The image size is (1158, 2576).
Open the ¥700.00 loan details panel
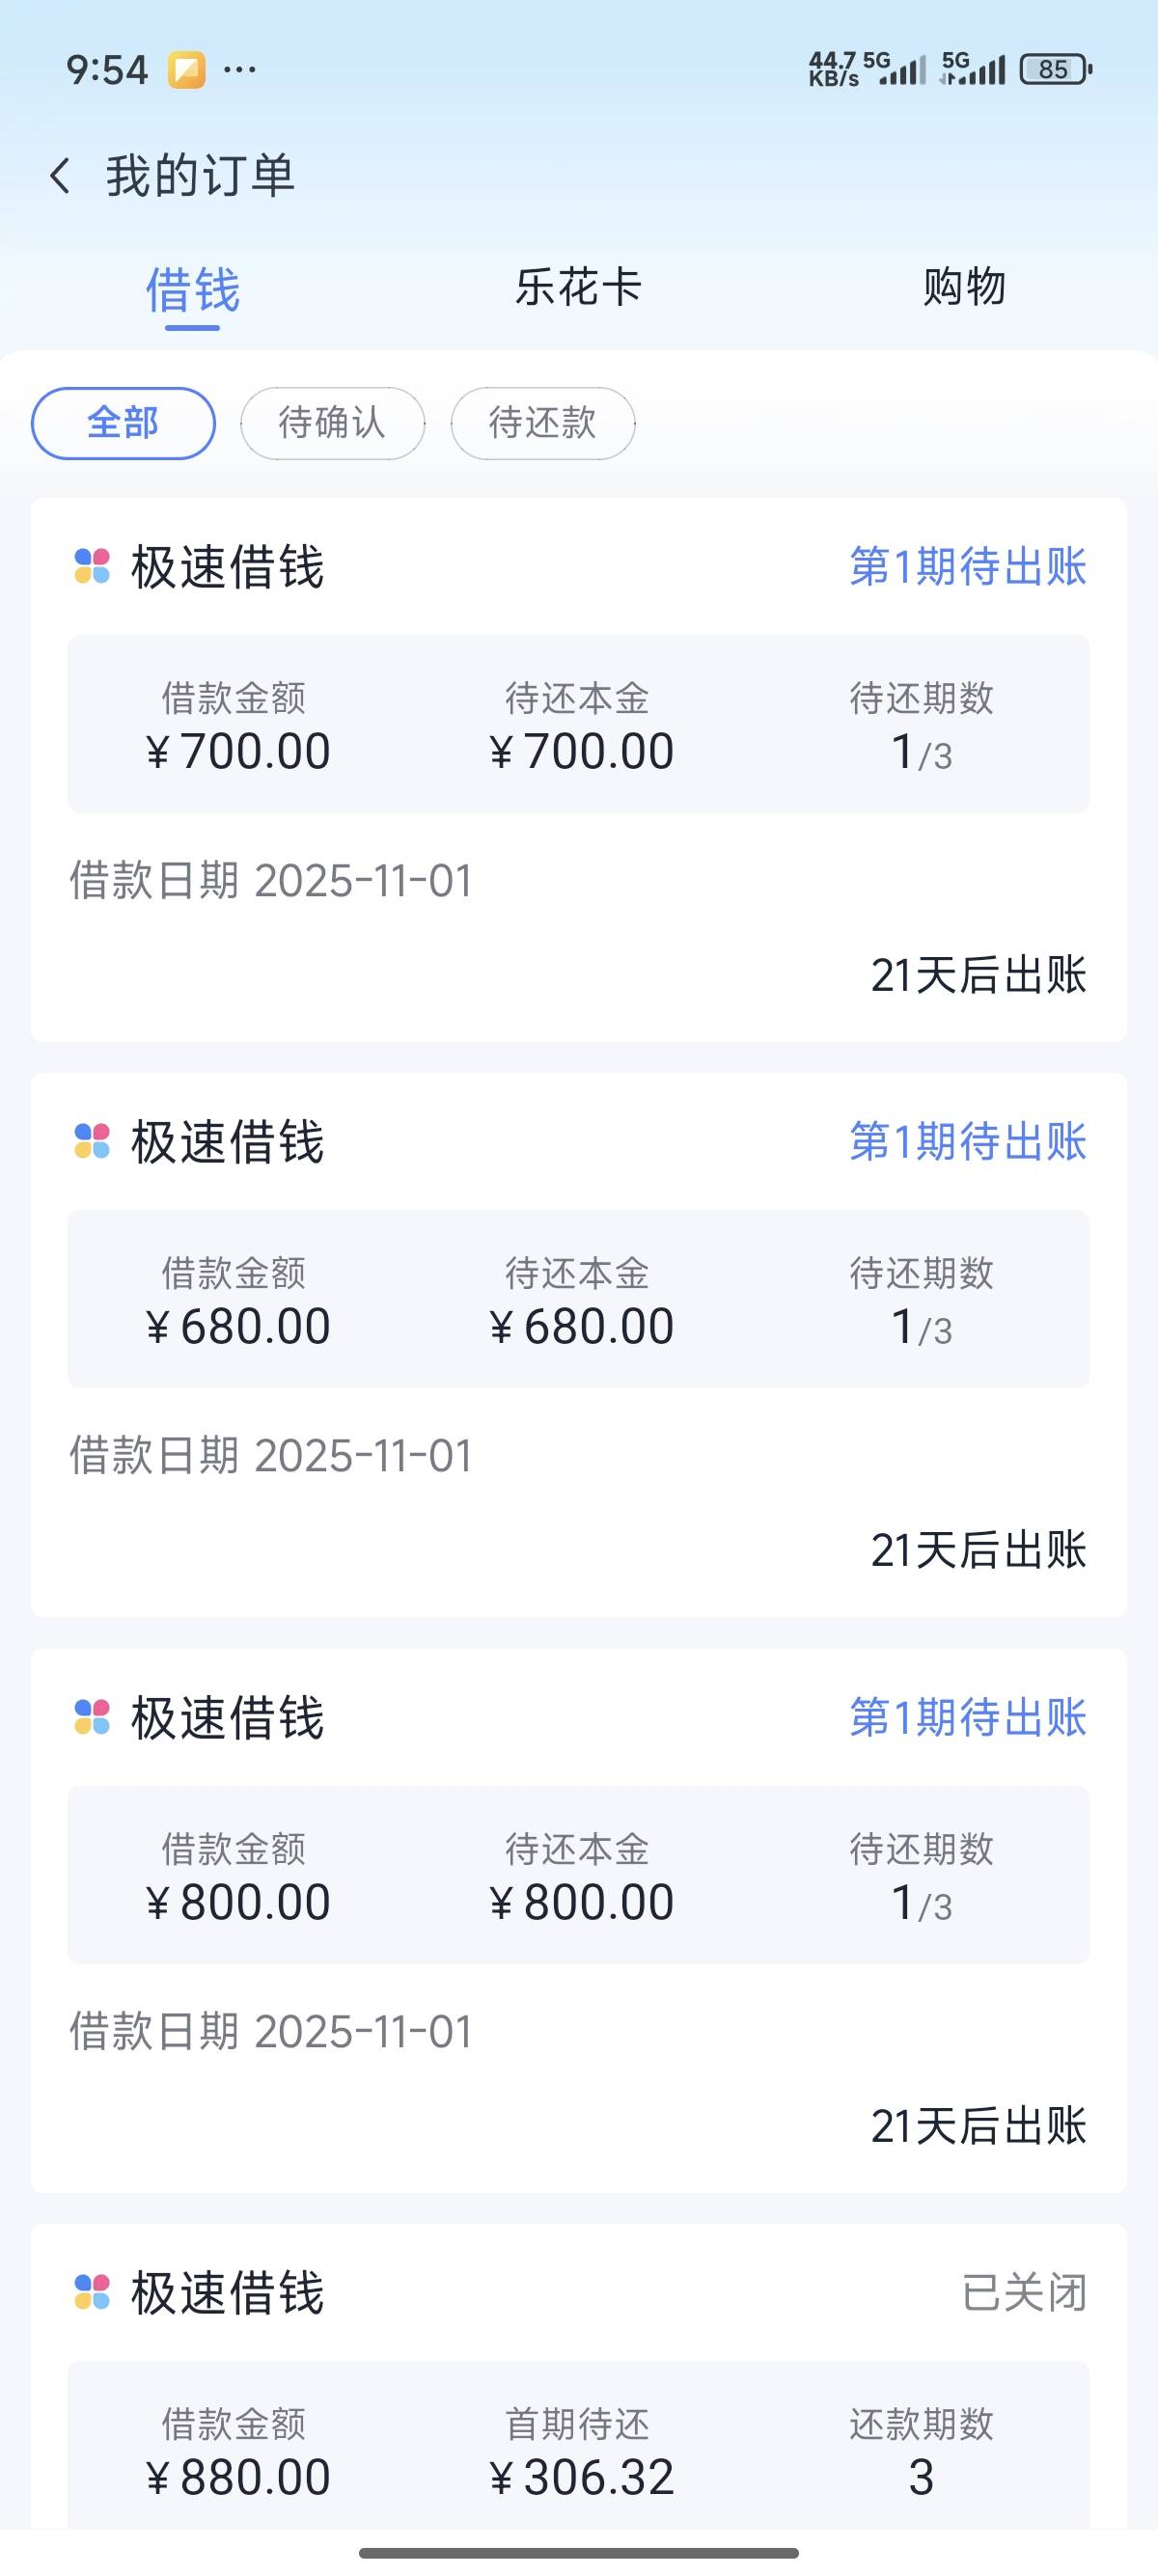pyautogui.click(x=578, y=724)
